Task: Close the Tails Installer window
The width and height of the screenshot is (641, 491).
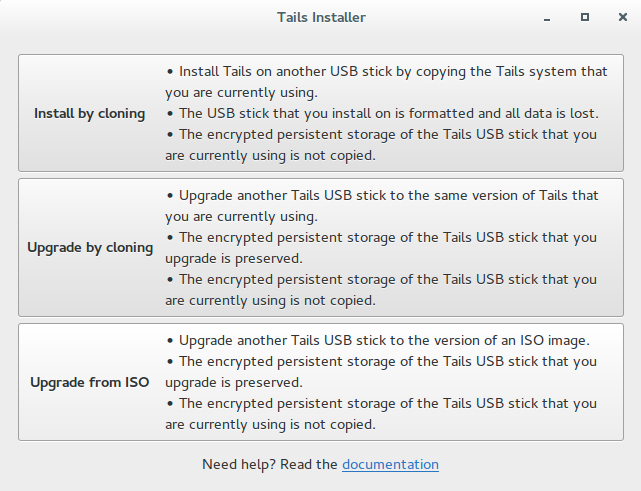Action: 621,17
